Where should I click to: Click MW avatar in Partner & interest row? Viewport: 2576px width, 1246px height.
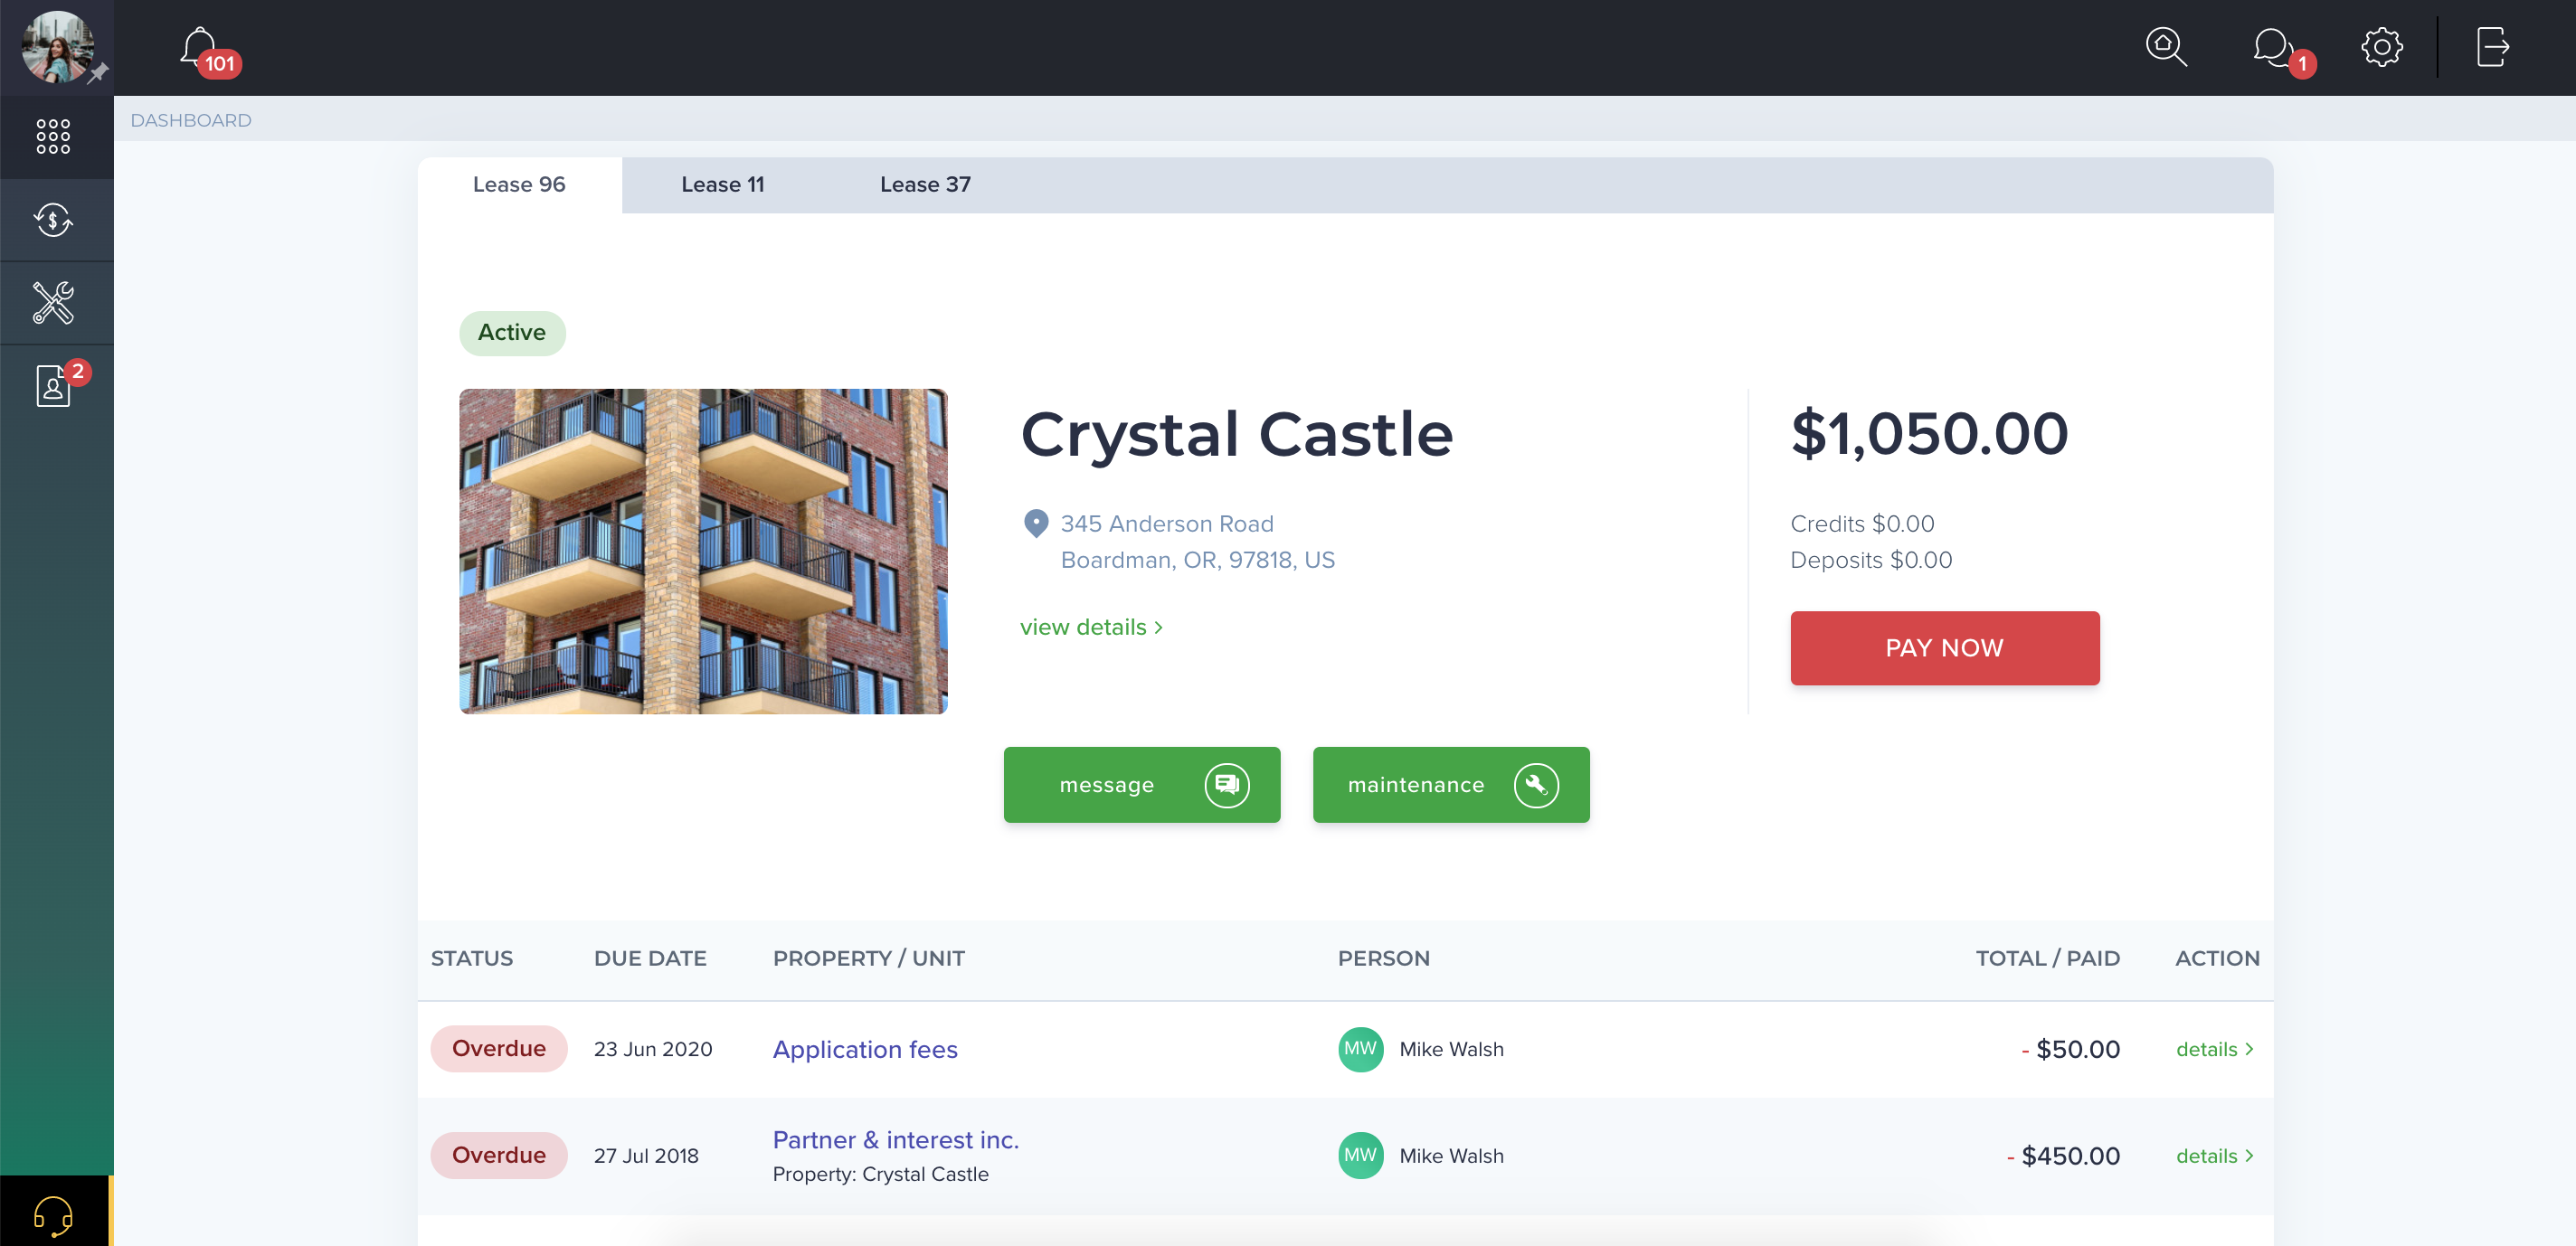pyautogui.click(x=1360, y=1155)
